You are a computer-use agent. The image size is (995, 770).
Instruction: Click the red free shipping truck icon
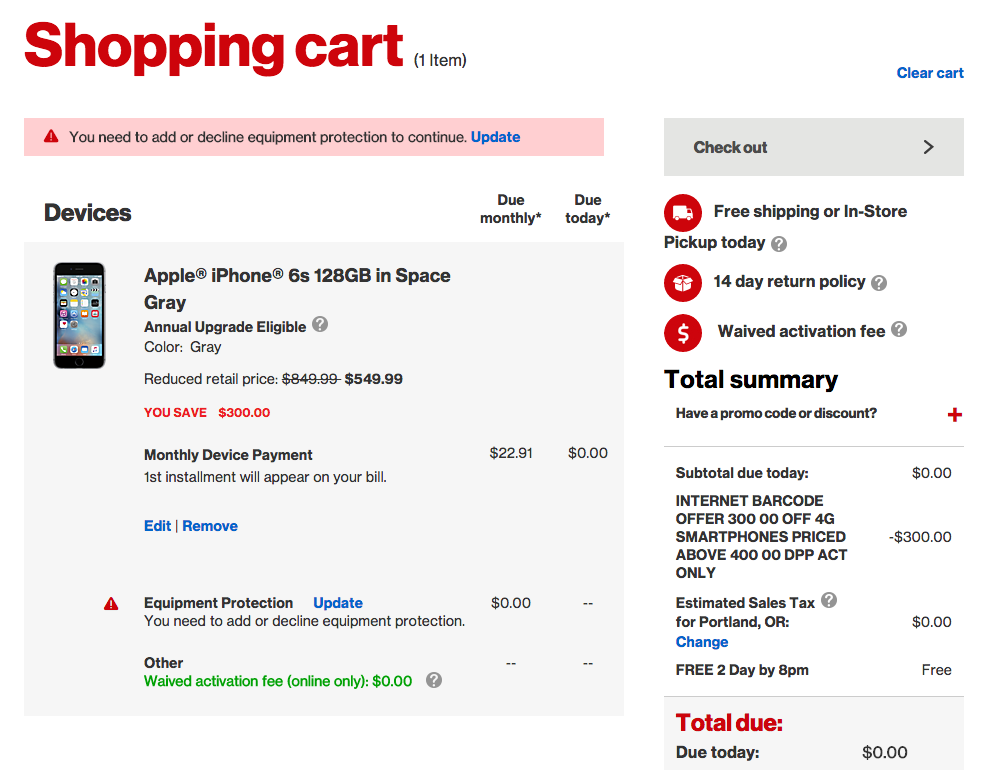click(x=683, y=213)
